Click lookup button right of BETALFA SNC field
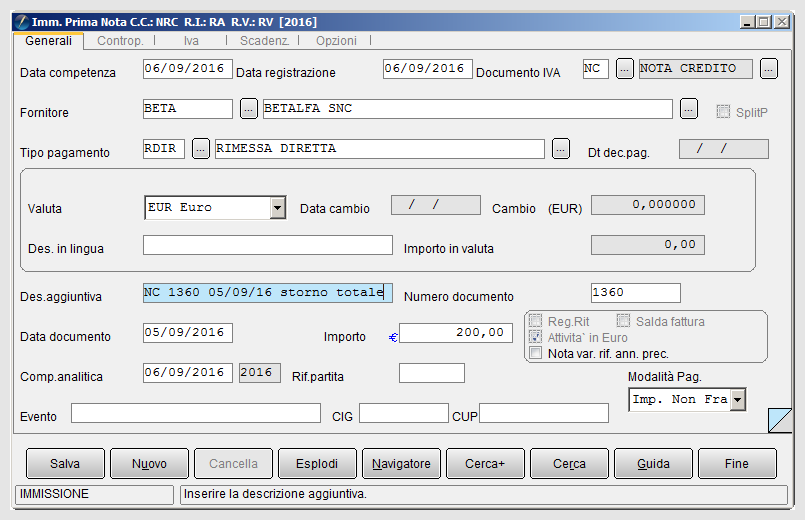The width and height of the screenshot is (805, 520). (689, 108)
